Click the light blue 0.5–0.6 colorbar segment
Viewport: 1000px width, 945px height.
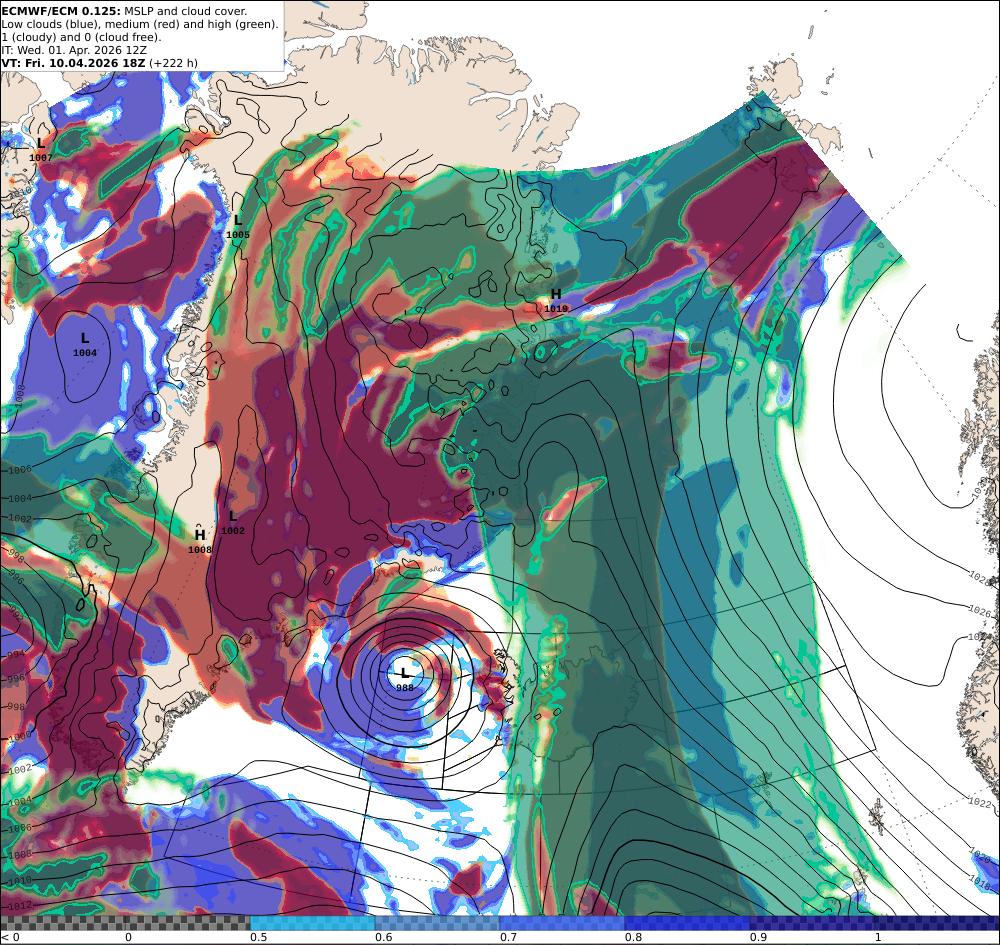(312, 923)
